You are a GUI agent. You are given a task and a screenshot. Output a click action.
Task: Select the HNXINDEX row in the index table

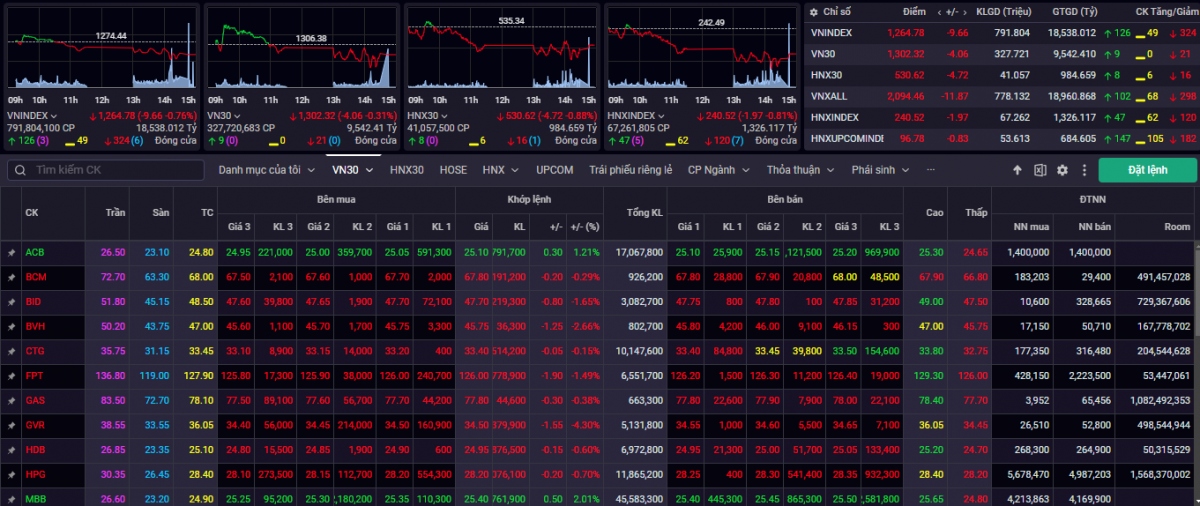point(1001,117)
